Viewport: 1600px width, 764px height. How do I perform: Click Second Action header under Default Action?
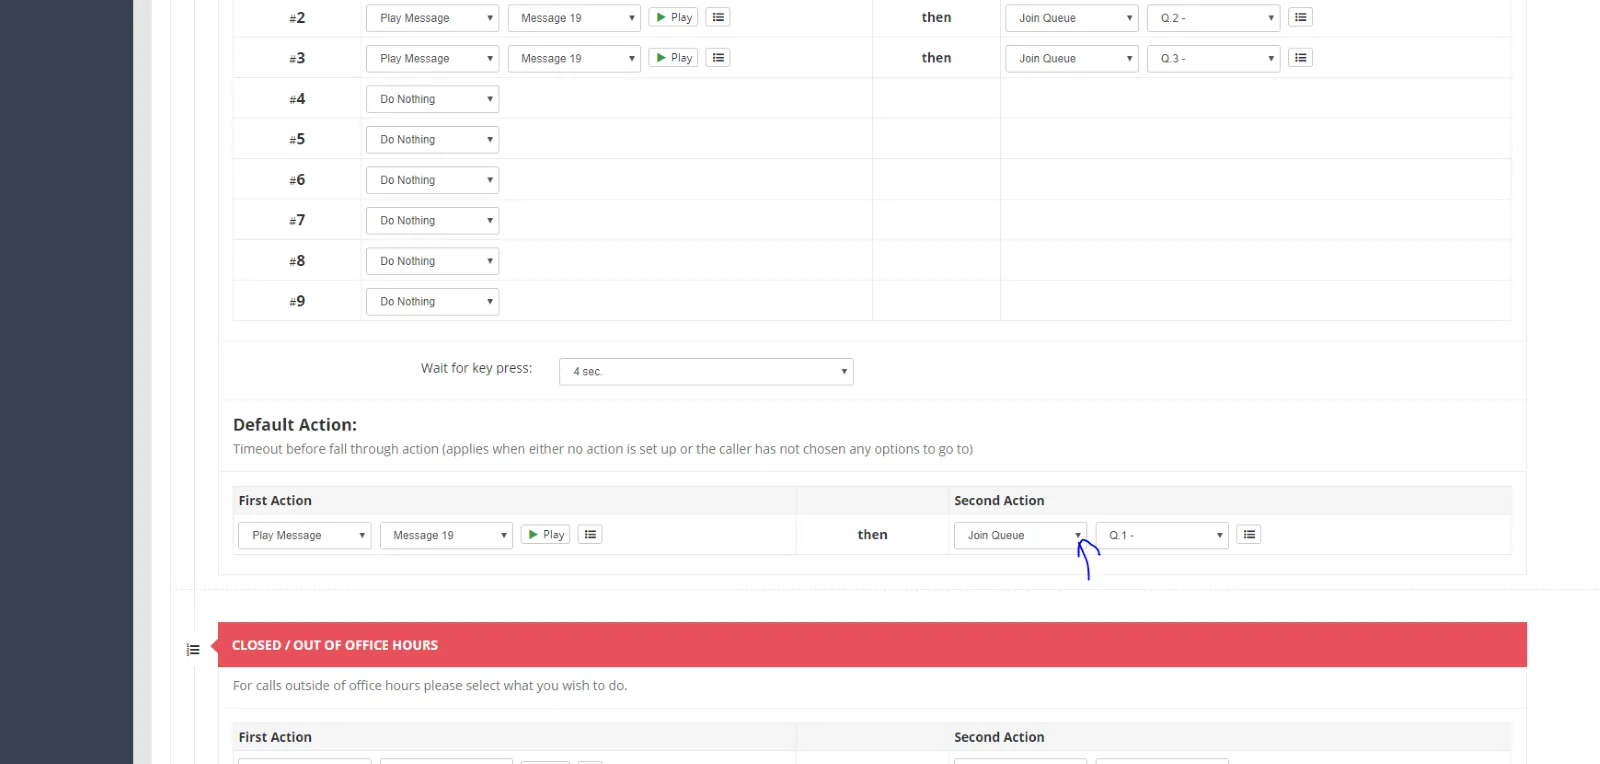click(x=999, y=501)
